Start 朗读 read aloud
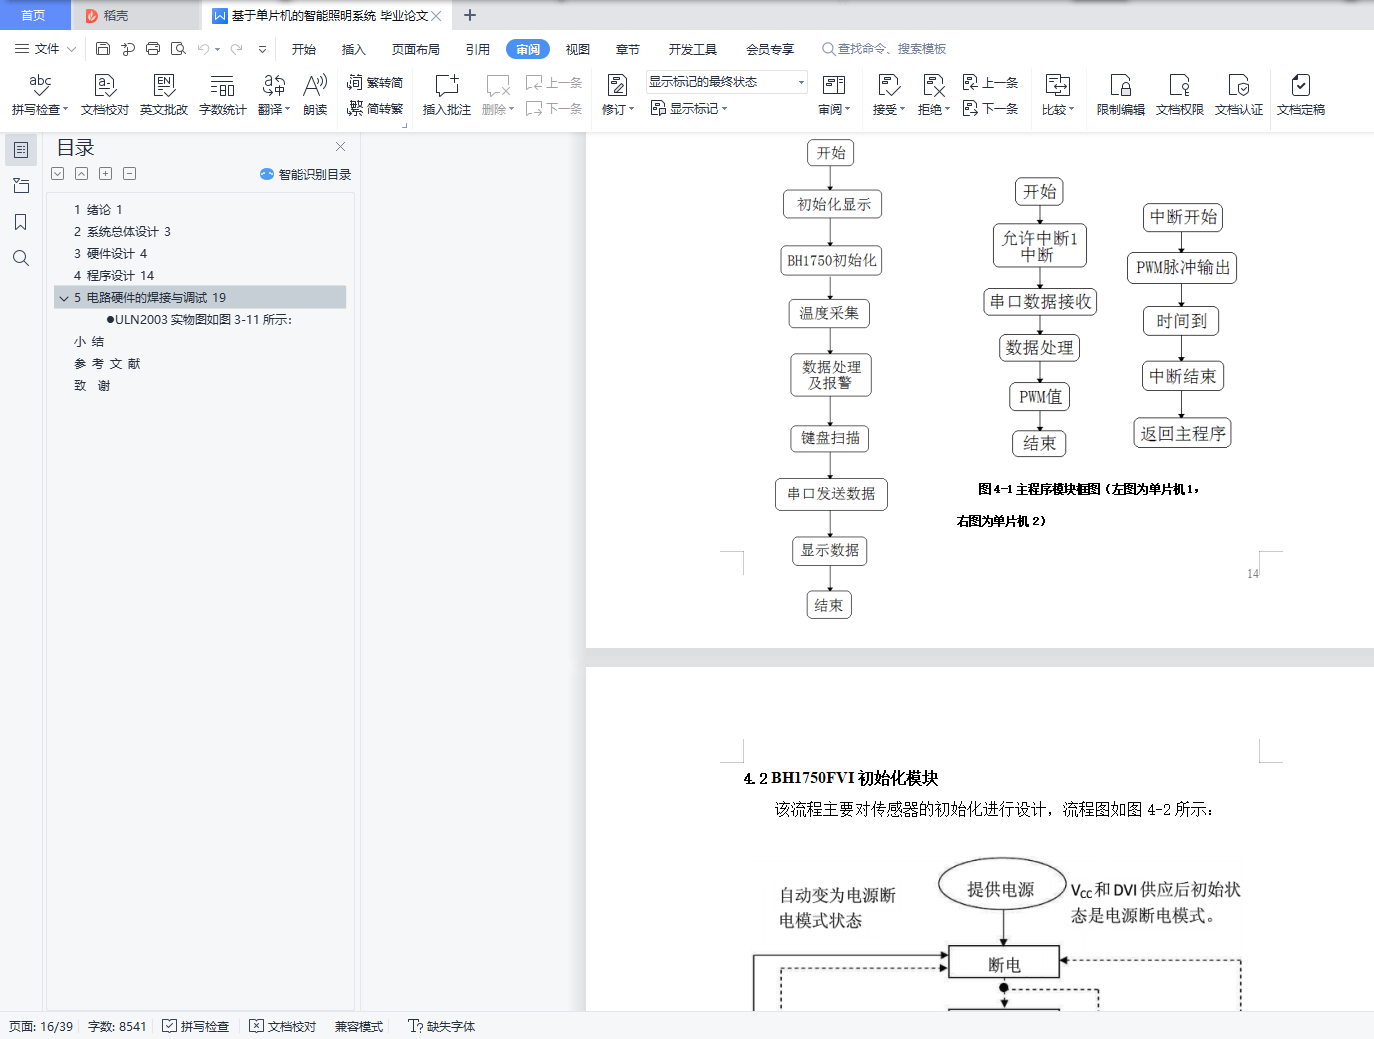Viewport: 1374px width, 1039px height. pos(315,95)
